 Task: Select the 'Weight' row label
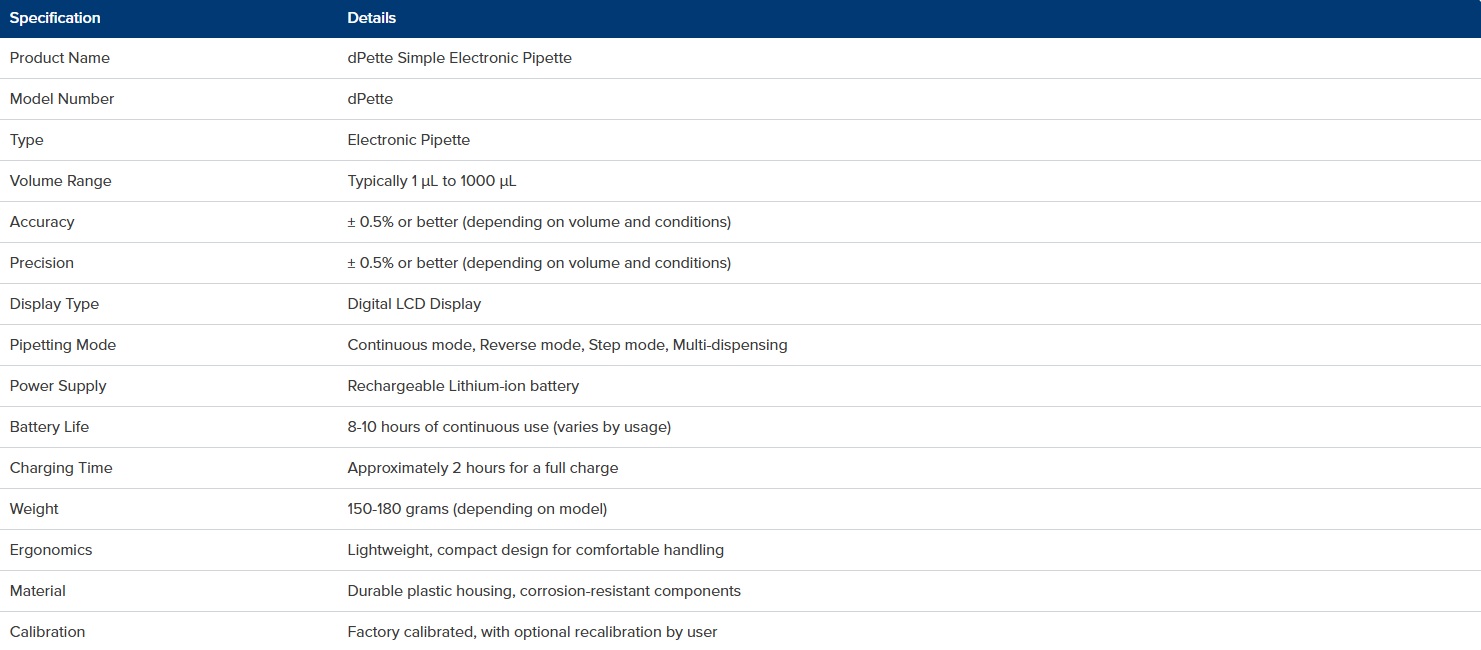(35, 509)
